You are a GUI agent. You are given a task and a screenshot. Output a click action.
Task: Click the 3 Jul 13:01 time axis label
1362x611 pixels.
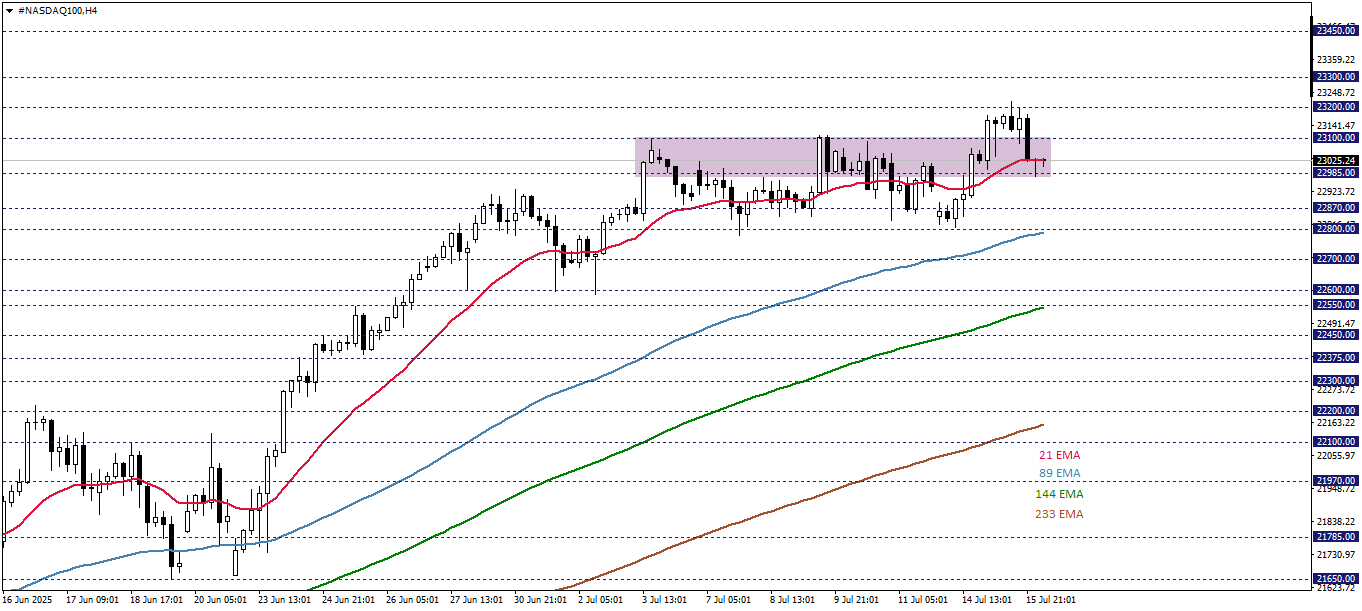(x=665, y=599)
